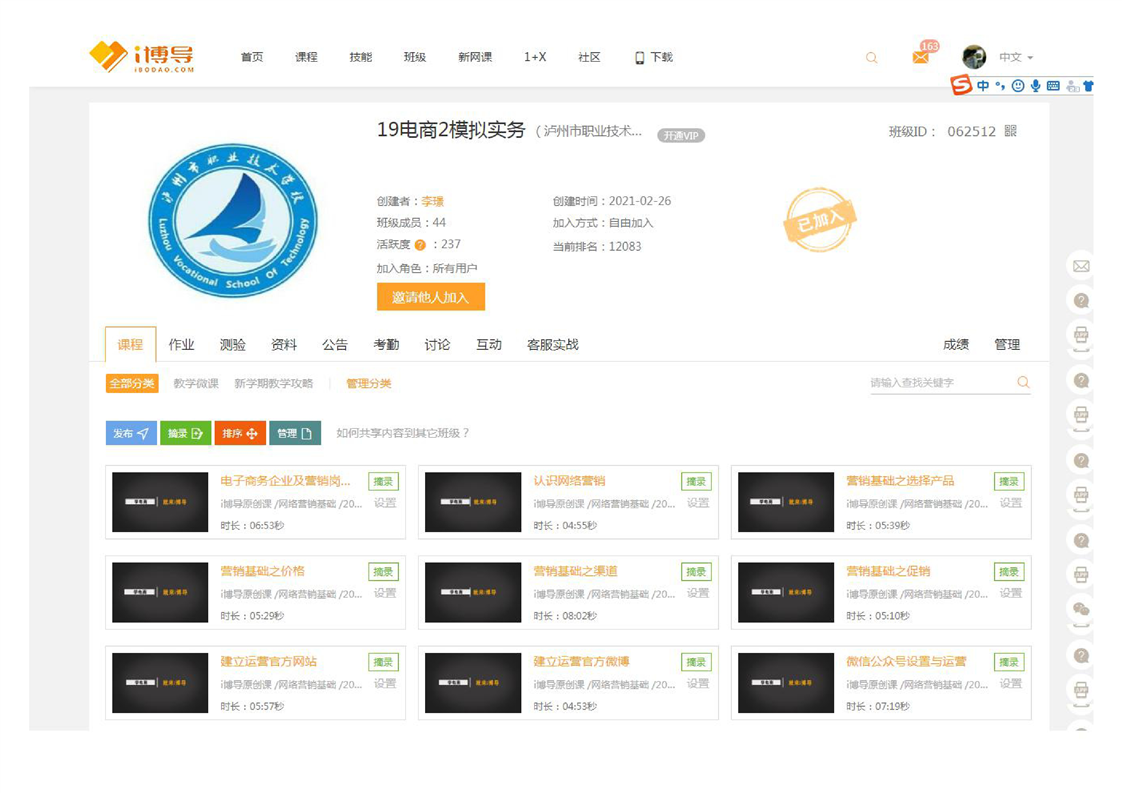The height and width of the screenshot is (793, 1122).
Task: Click the search magnifier in the top navbar
Action: click(x=871, y=58)
